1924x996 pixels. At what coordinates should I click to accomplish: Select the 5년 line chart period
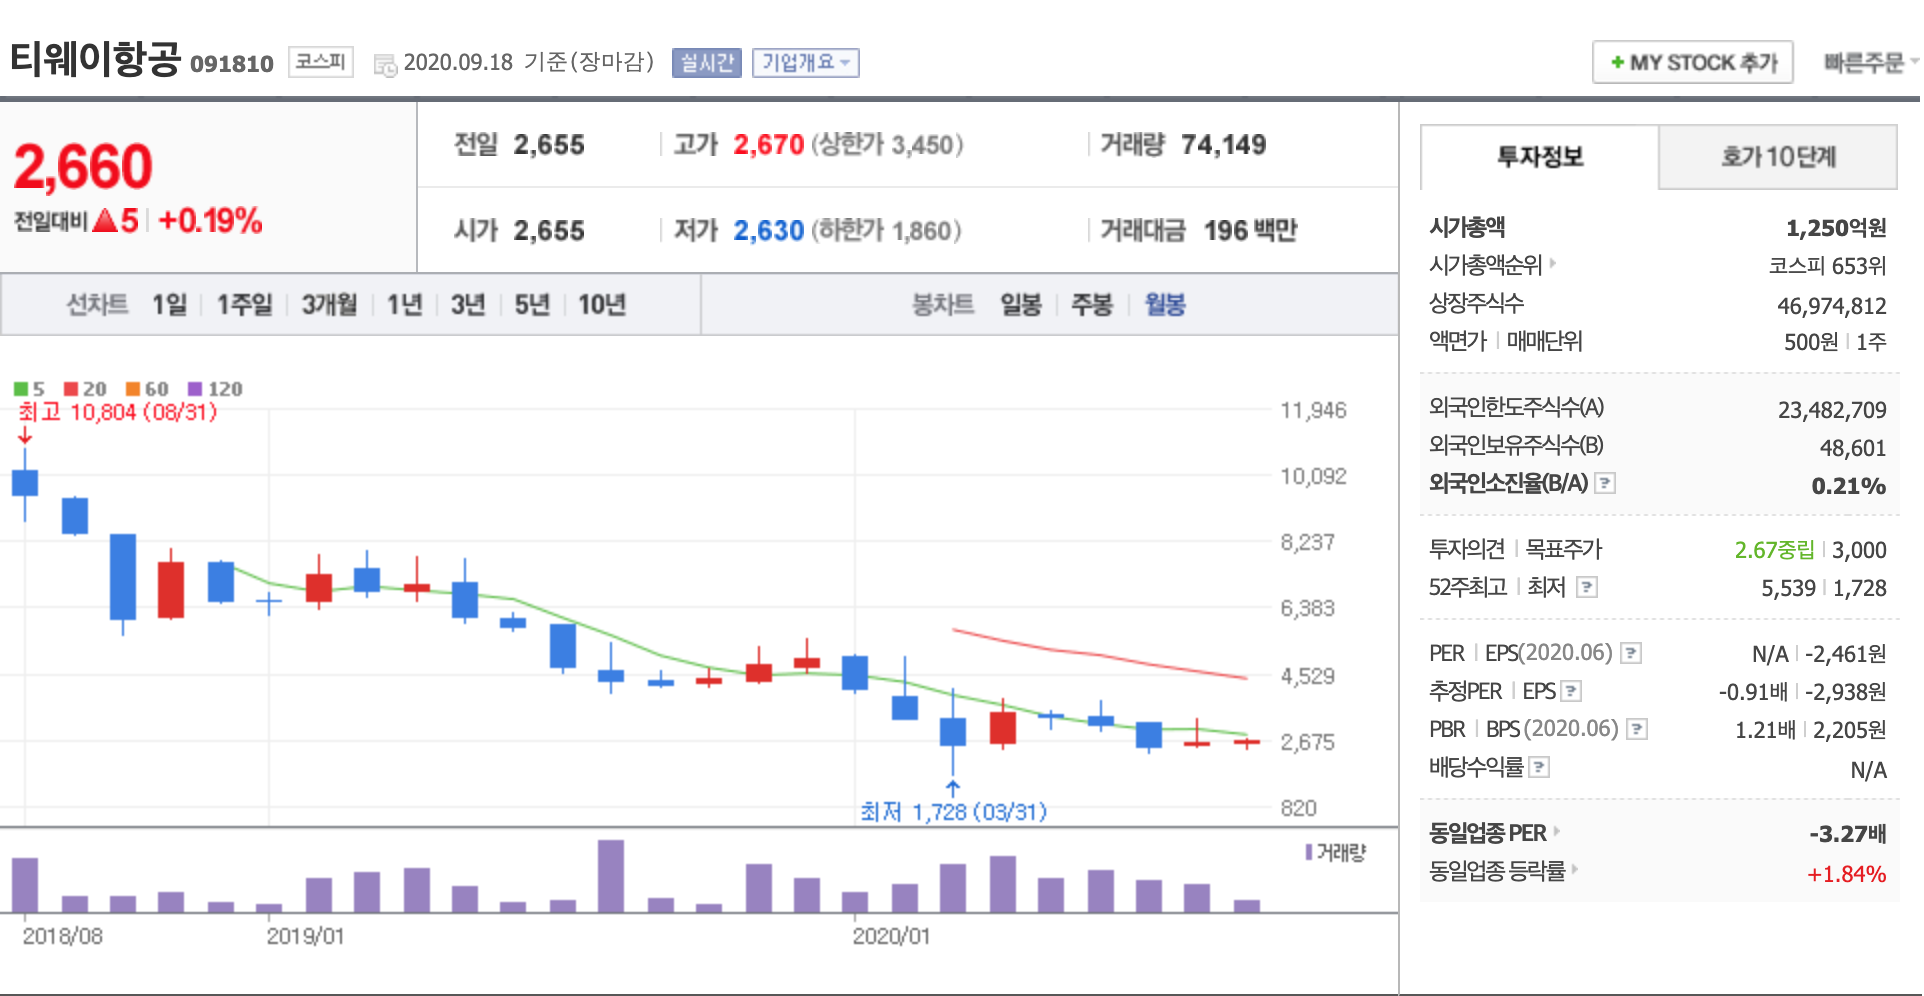[532, 304]
